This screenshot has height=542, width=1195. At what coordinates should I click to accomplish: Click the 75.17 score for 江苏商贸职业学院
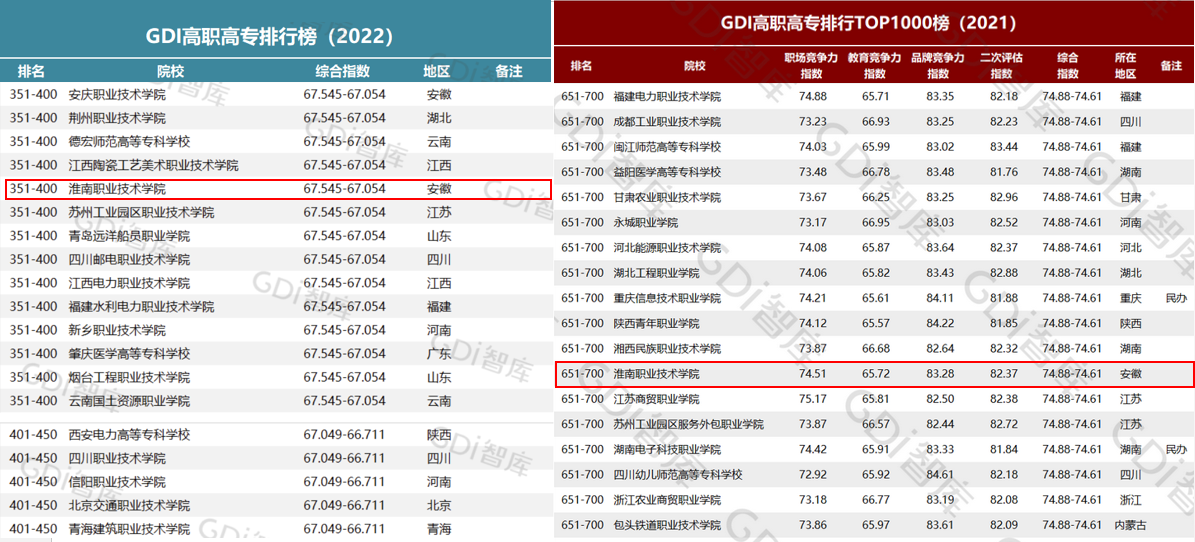click(813, 399)
